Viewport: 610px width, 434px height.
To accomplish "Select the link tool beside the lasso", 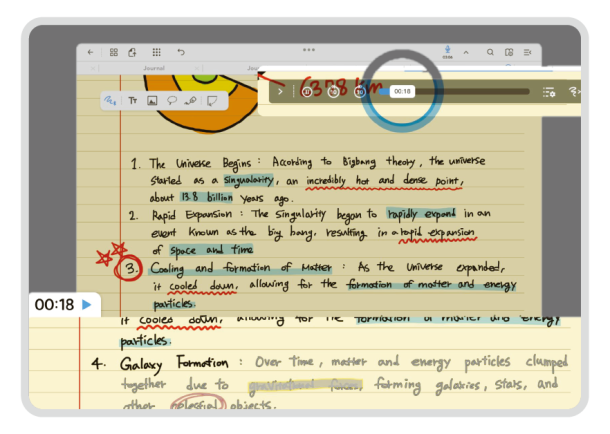I will pos(191,101).
